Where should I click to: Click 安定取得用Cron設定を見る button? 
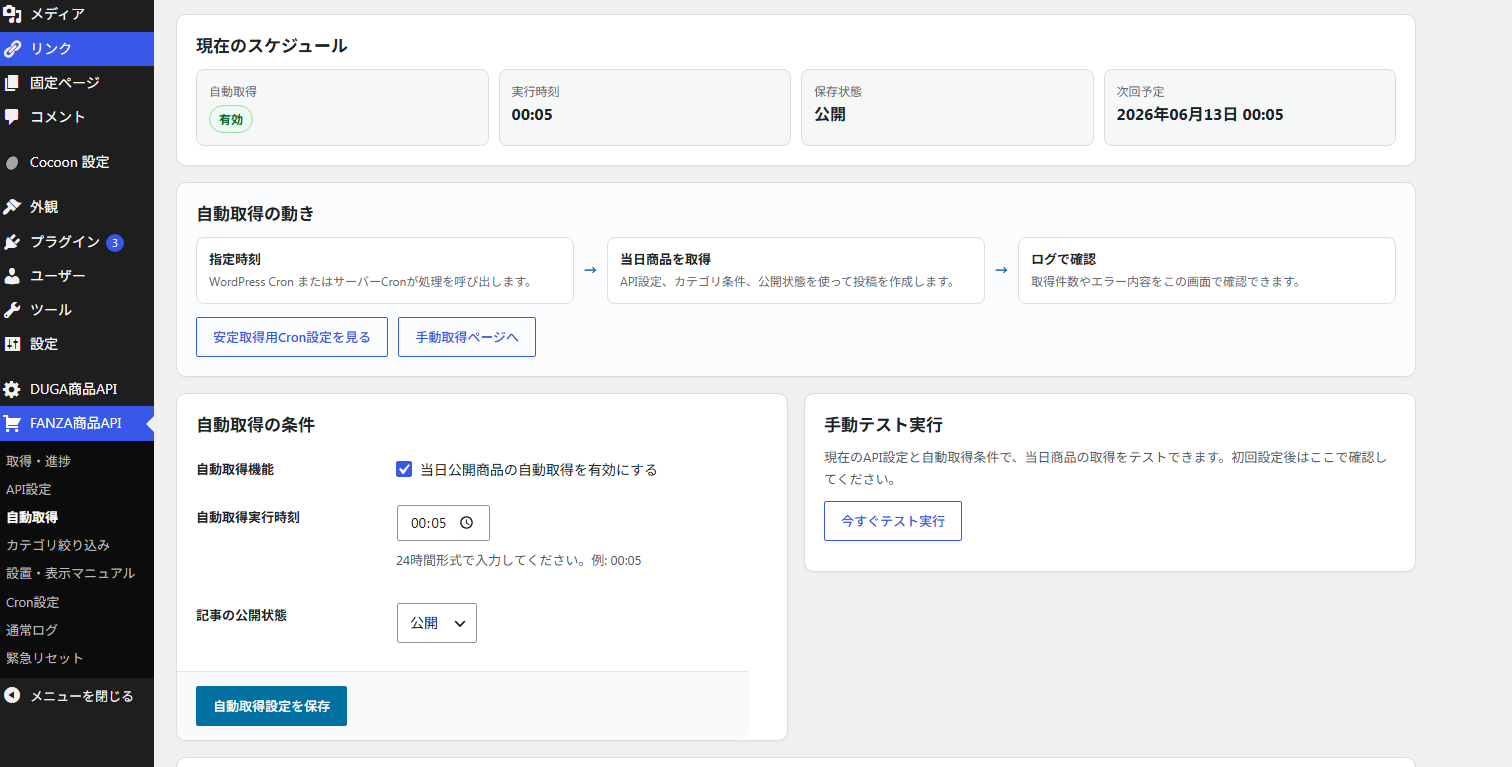pyautogui.click(x=292, y=337)
